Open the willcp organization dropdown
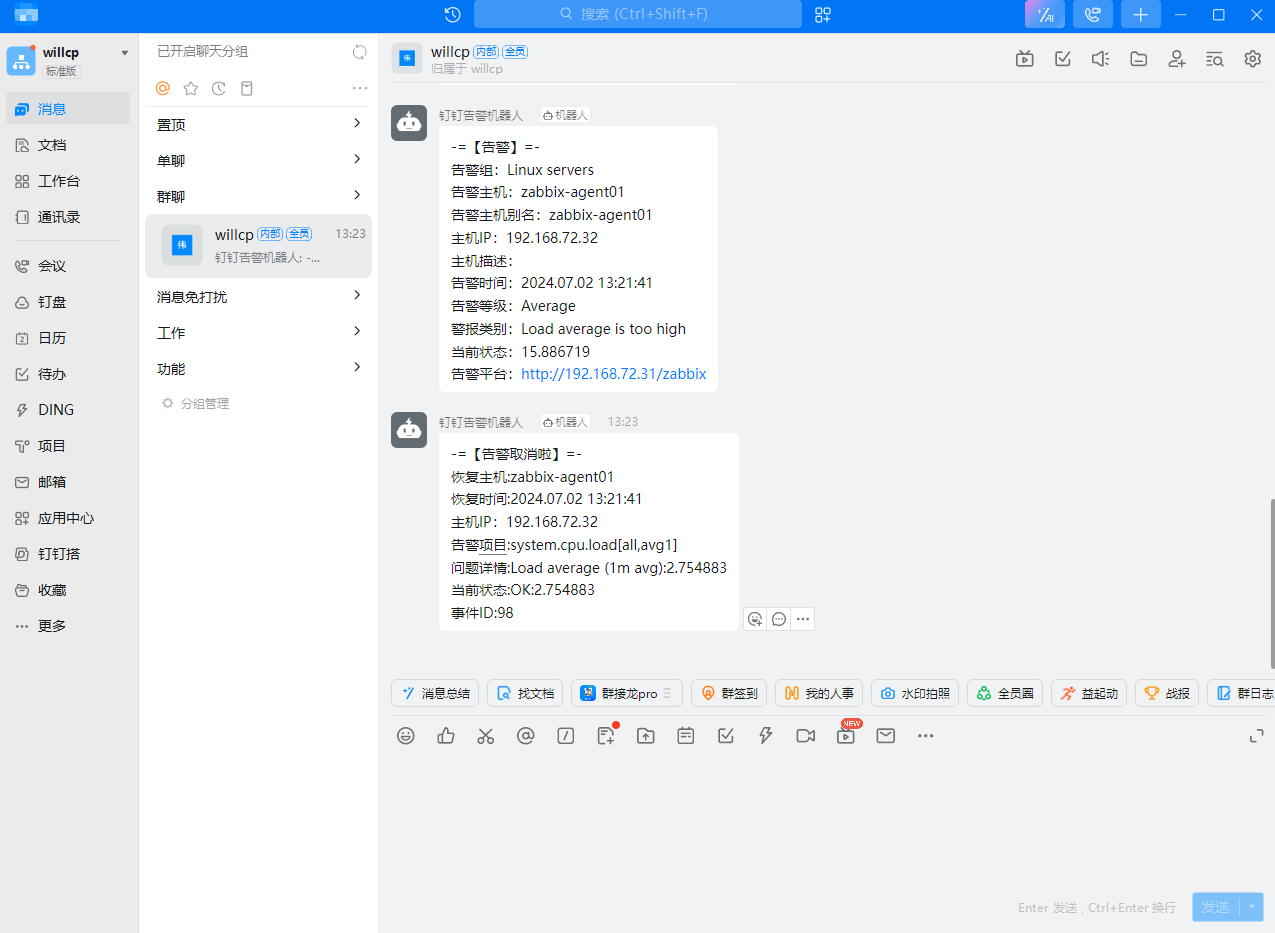The image size is (1275, 933). (x=125, y=53)
